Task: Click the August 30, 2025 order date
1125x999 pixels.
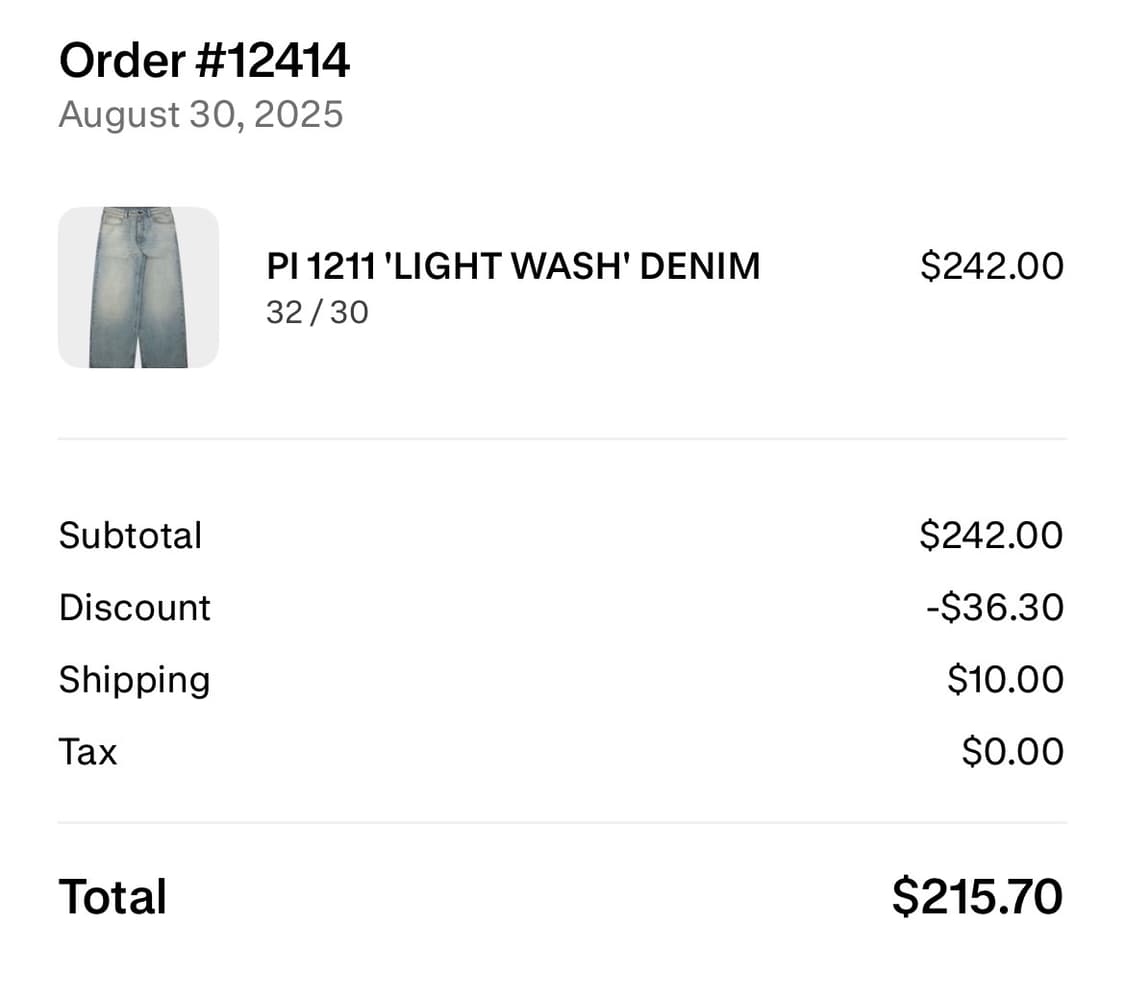Action: click(x=200, y=115)
